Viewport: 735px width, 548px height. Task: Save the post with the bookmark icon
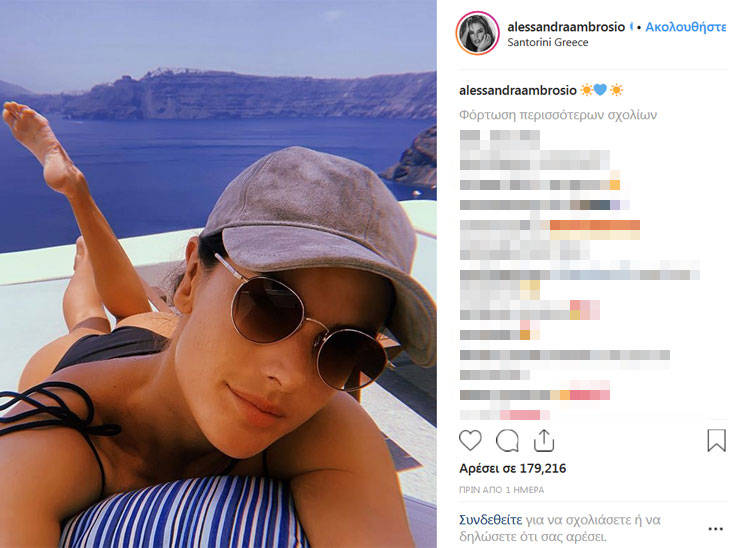coord(716,440)
